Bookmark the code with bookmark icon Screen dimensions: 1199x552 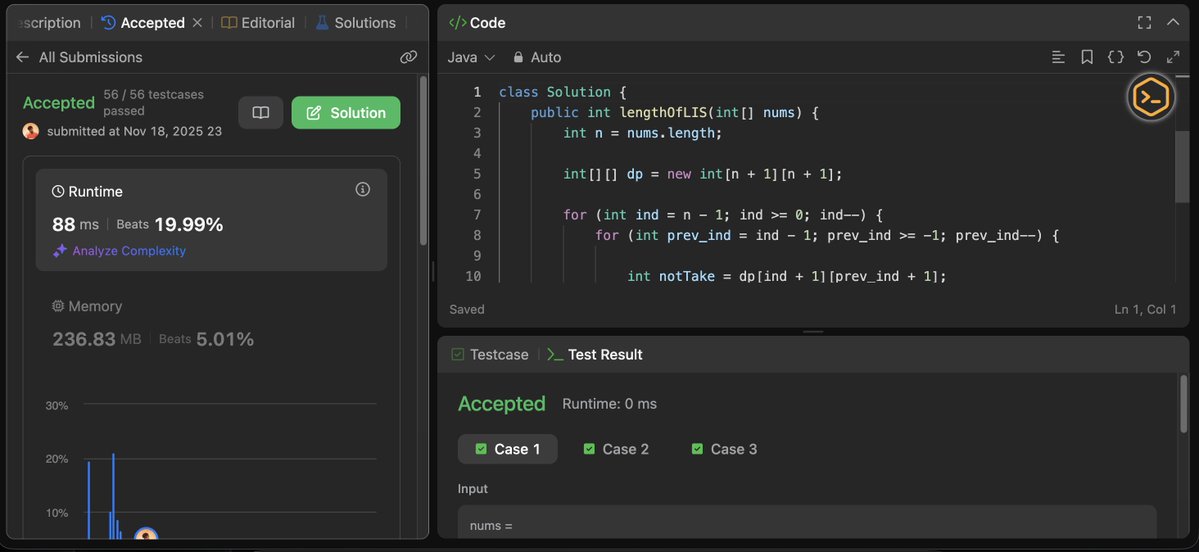point(1087,57)
